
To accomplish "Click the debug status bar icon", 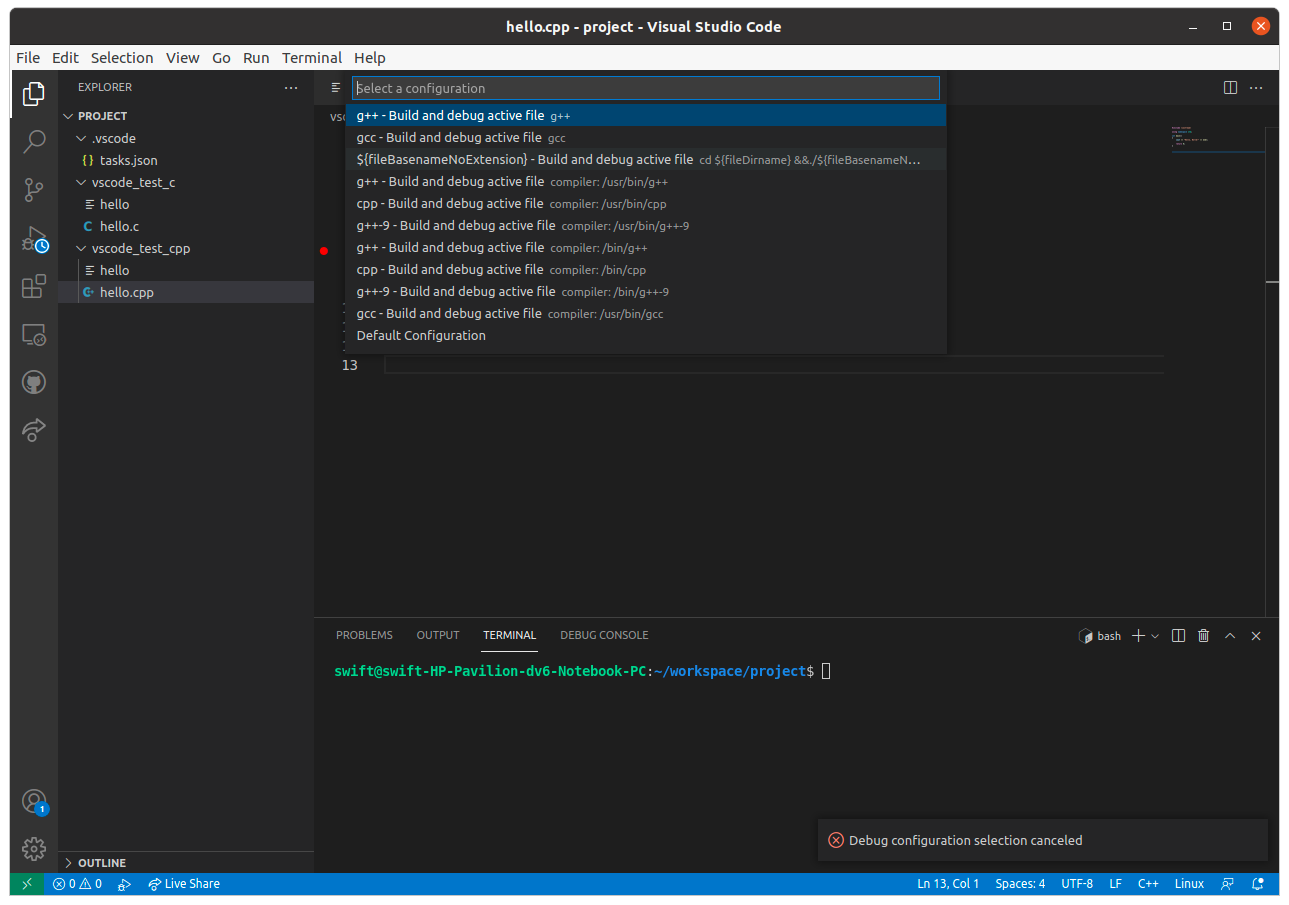I will [x=124, y=884].
